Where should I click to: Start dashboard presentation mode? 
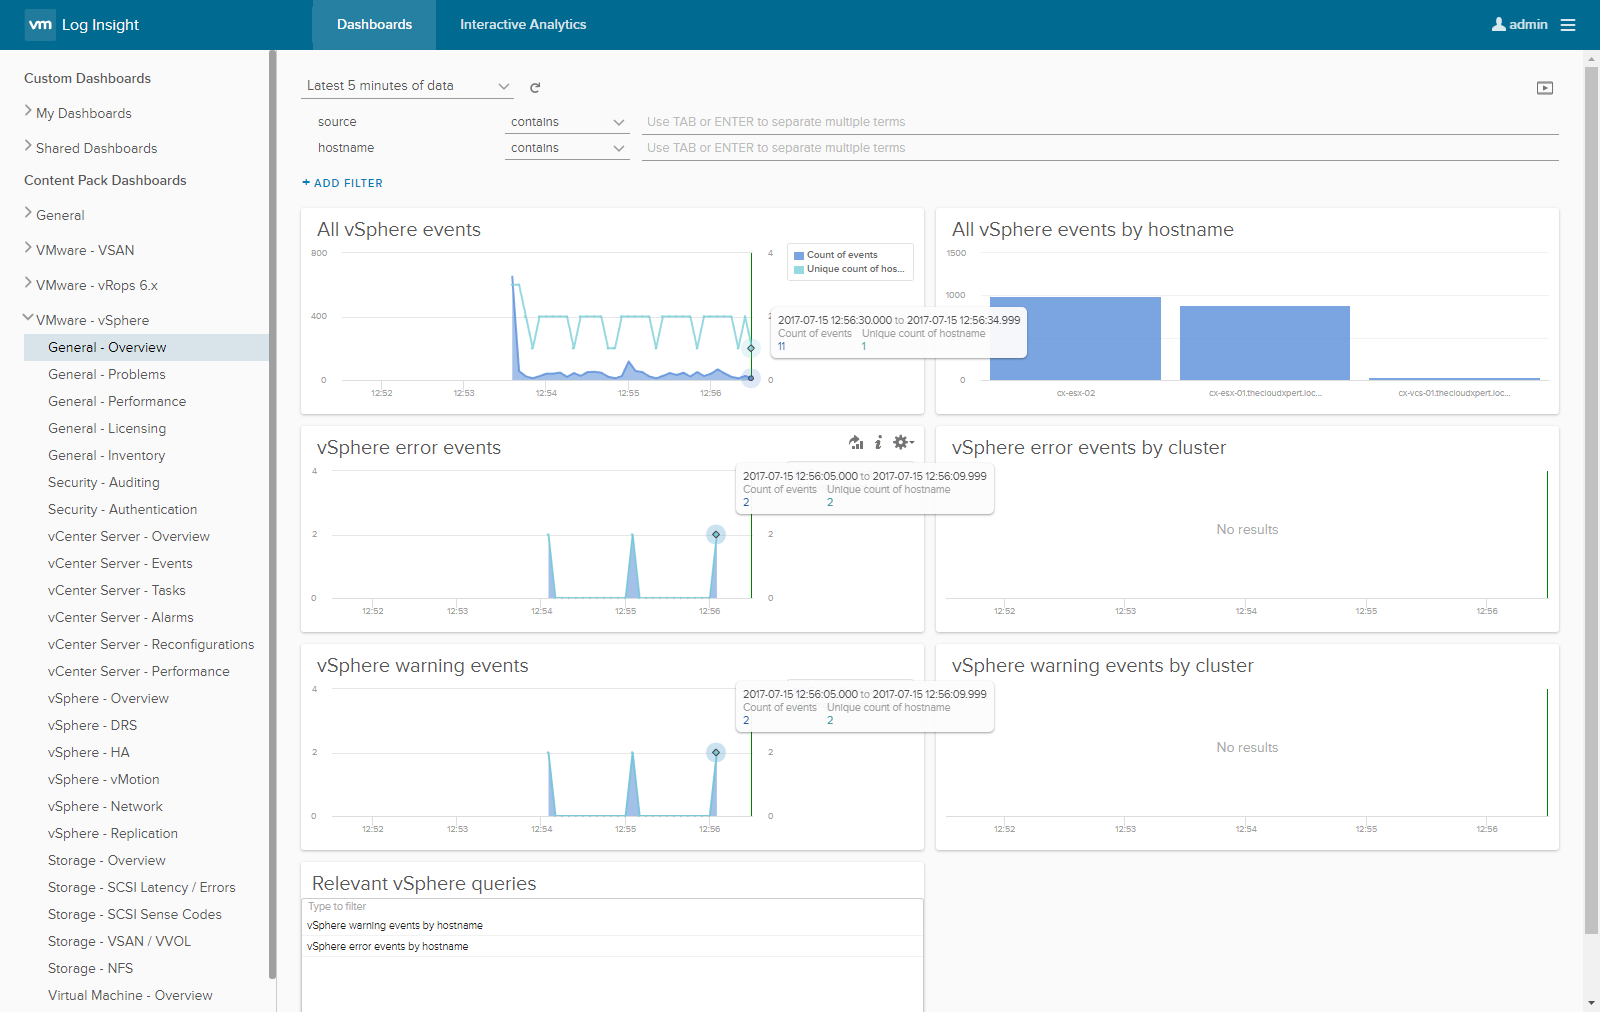coord(1544,88)
